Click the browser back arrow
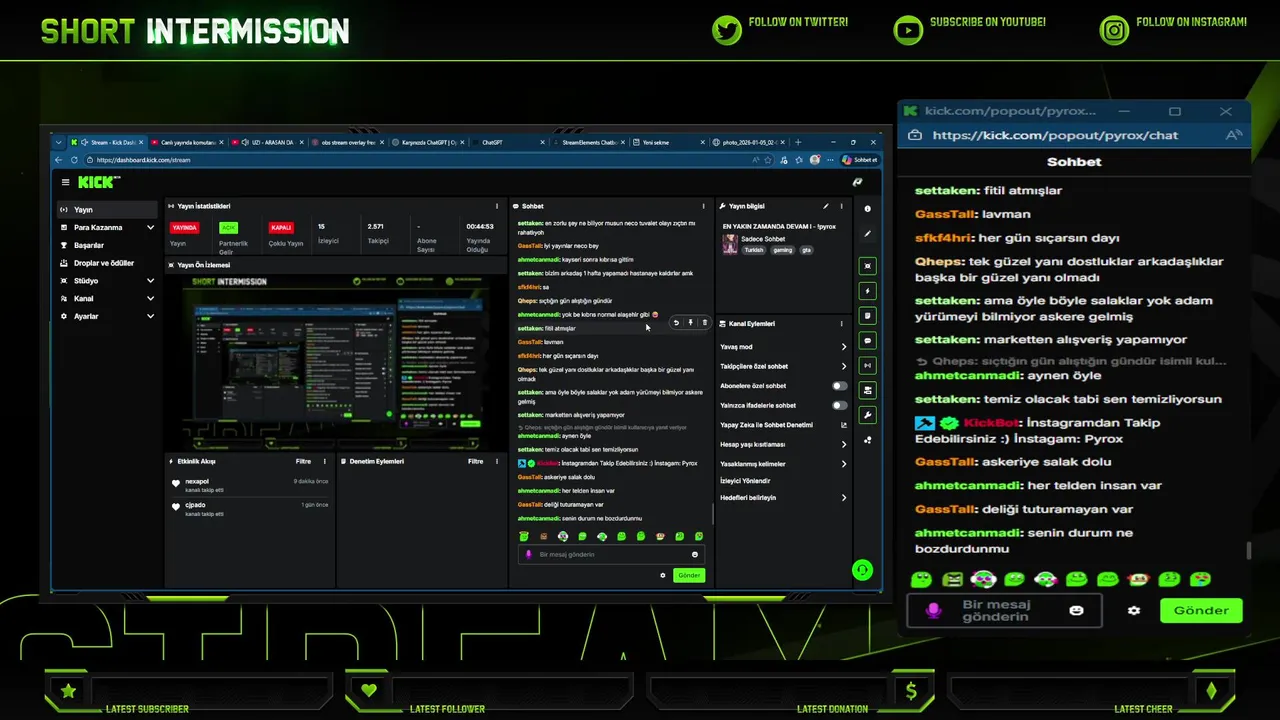 [x=59, y=160]
